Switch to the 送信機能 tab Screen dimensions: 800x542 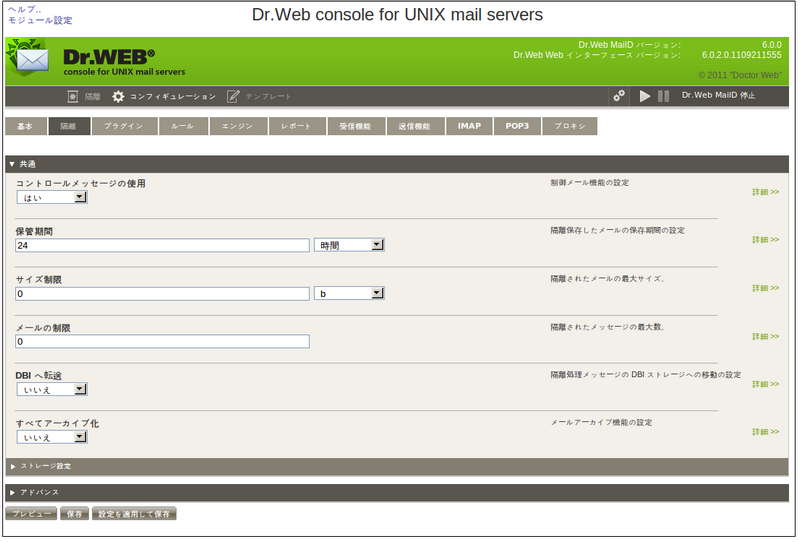point(415,126)
